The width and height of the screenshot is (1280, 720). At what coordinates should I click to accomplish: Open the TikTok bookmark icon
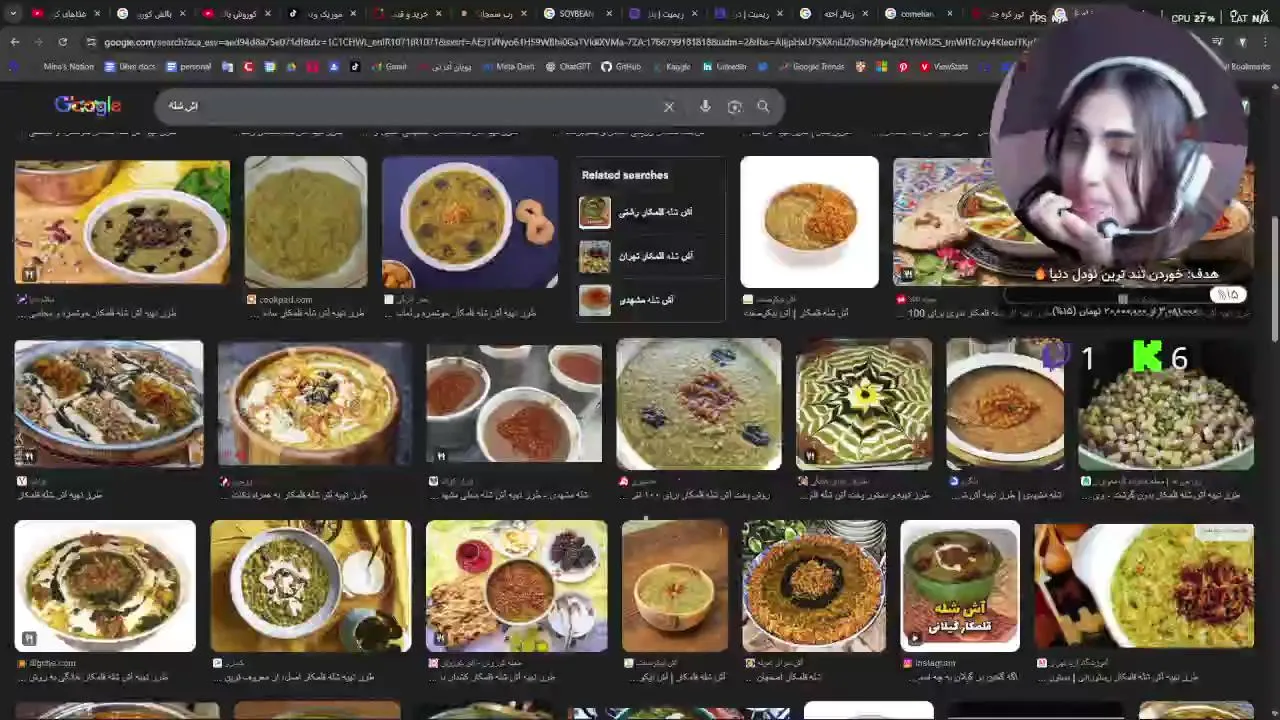[x=354, y=67]
